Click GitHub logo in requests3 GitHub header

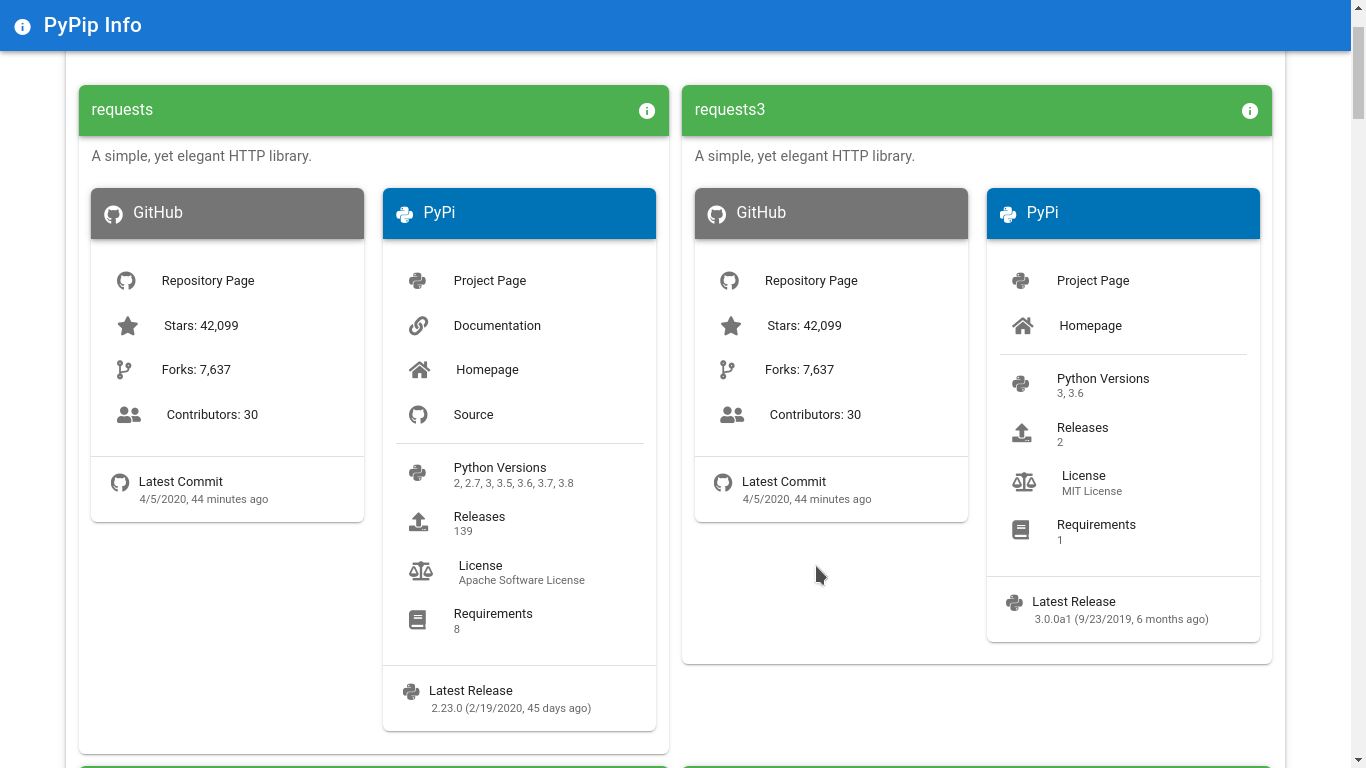tap(717, 214)
